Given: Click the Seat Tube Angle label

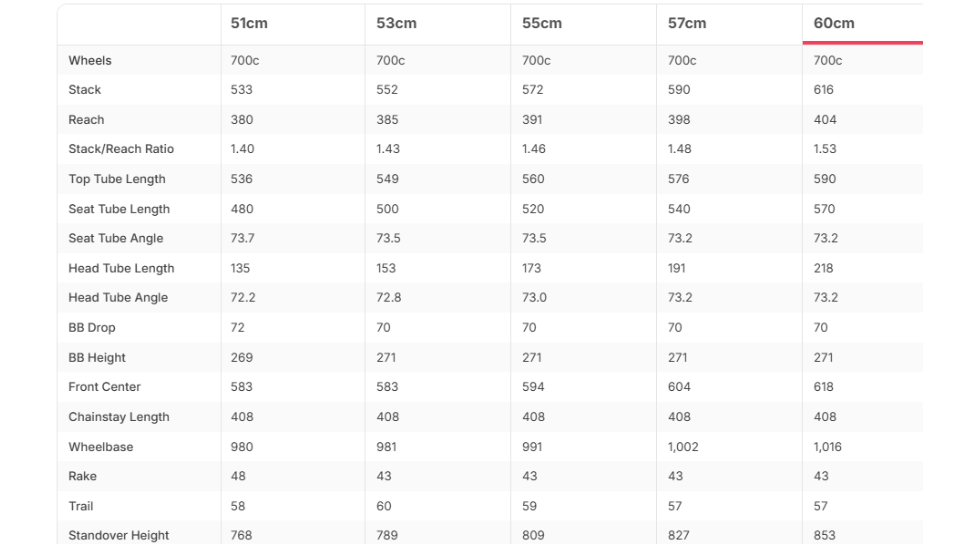Looking at the screenshot, I should (x=116, y=238).
